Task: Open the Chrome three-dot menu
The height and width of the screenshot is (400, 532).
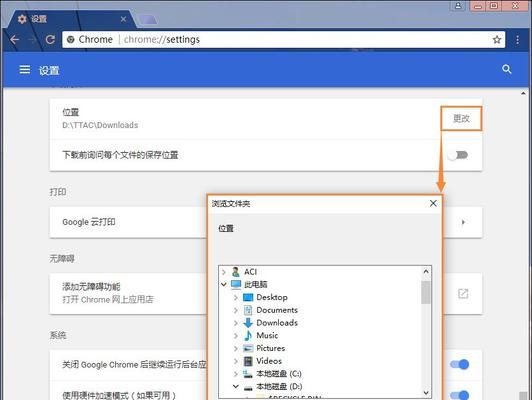Action: coord(517,40)
